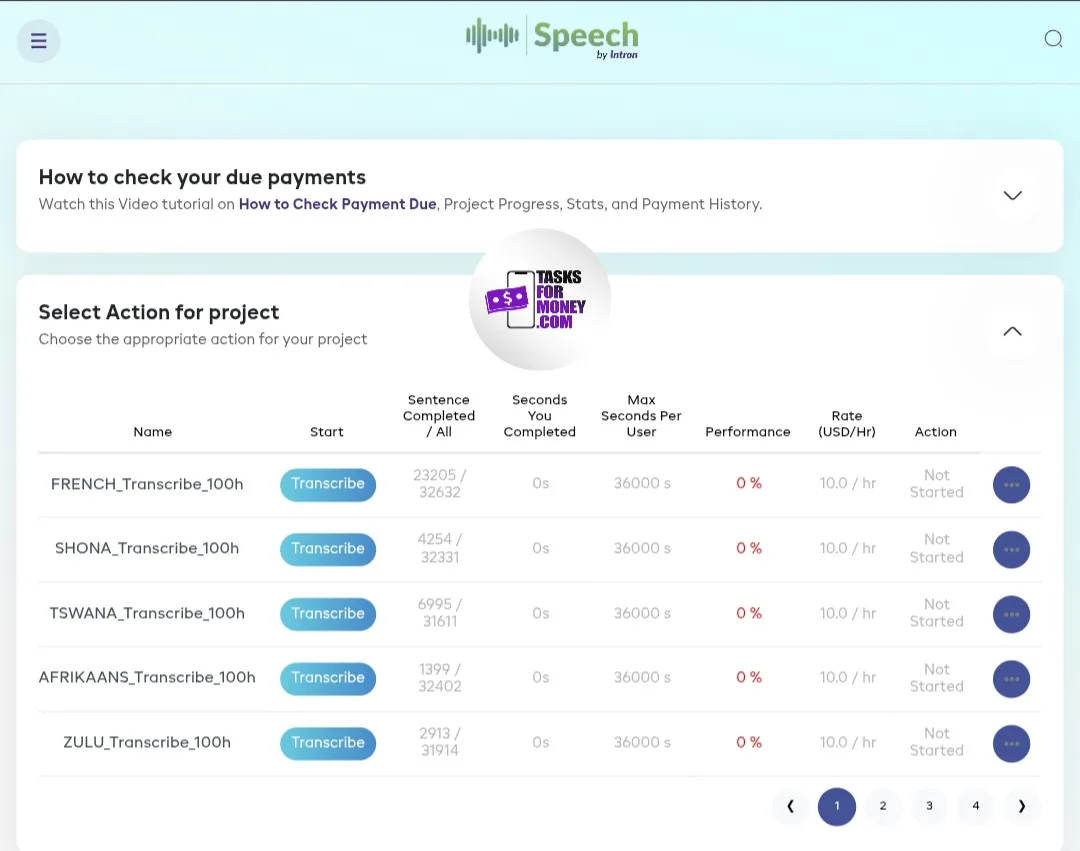Viewport: 1080px width, 851px height.
Task: Collapse the Select Action for project panel
Action: [1012, 331]
